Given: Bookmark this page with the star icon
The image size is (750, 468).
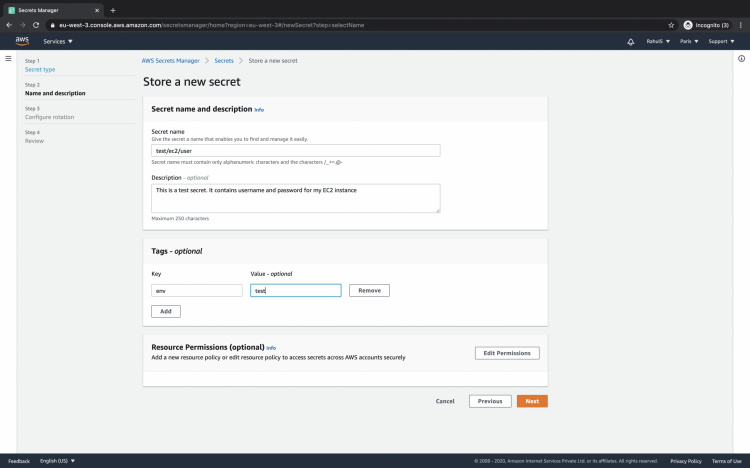Looking at the screenshot, I should (671, 24).
